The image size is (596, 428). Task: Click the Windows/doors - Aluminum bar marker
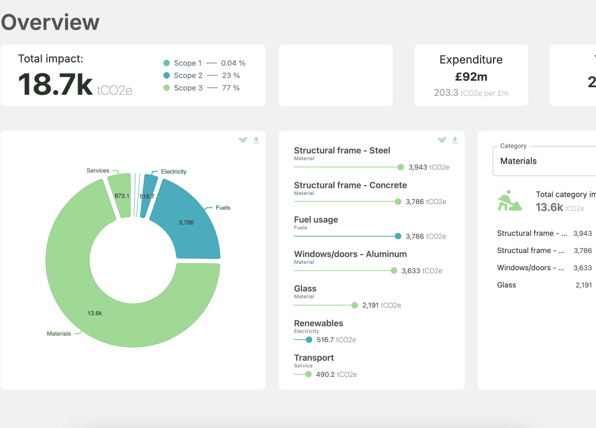tap(394, 271)
